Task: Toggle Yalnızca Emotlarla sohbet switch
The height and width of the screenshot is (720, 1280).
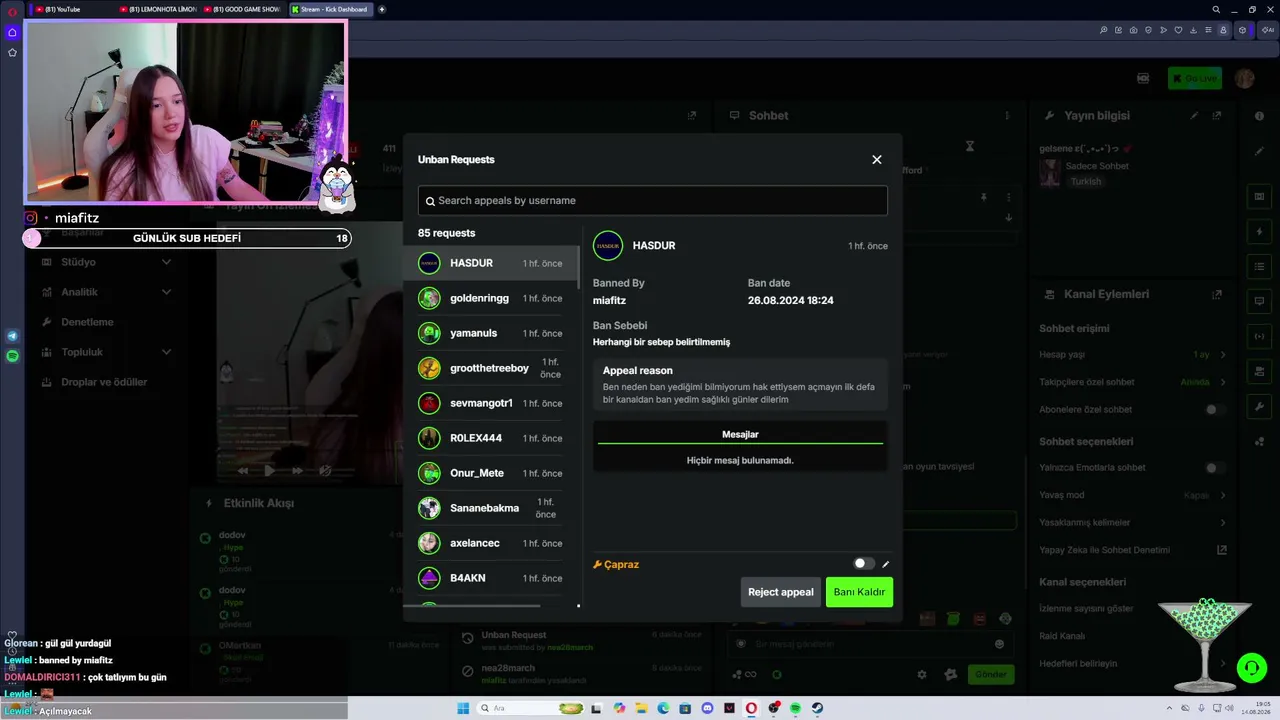Action: click(1215, 468)
